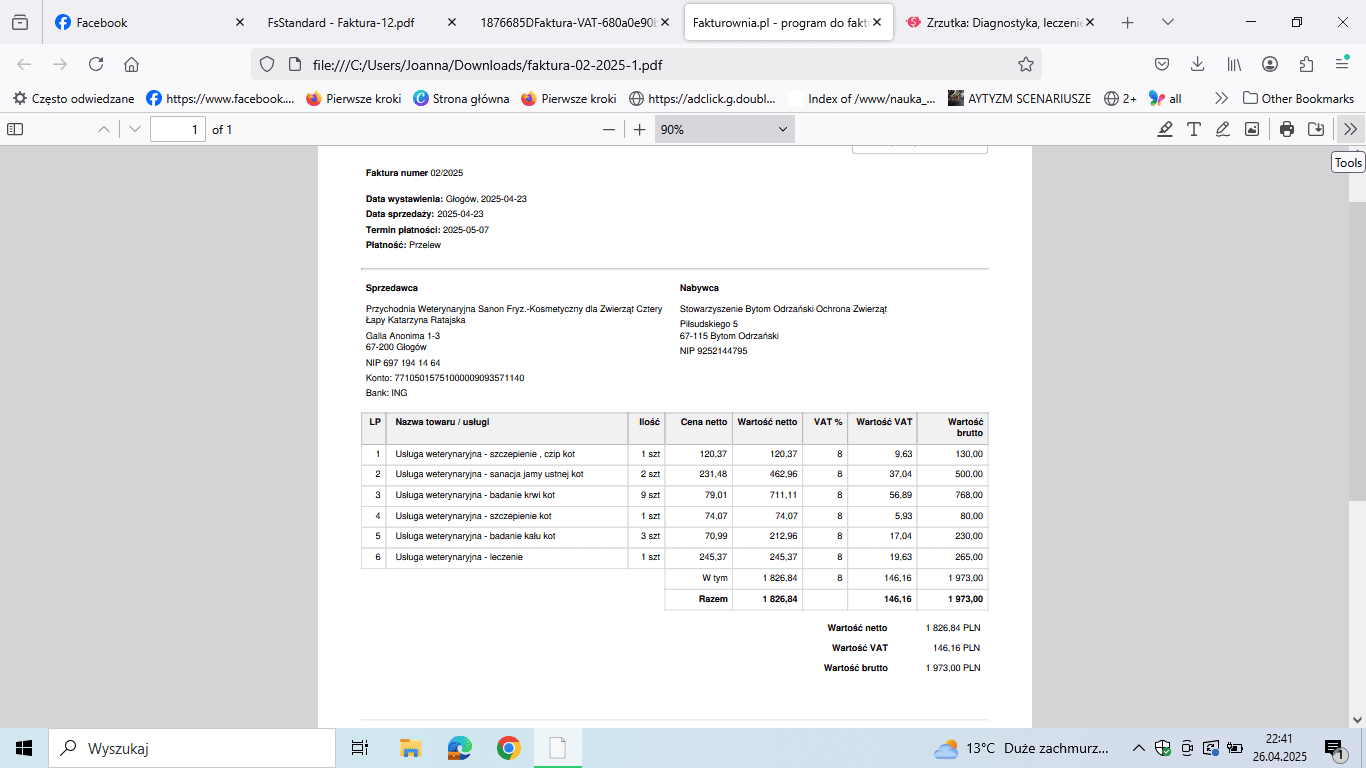Launch Google Chrome from taskbar
This screenshot has height=768, width=1366.
[x=508, y=748]
